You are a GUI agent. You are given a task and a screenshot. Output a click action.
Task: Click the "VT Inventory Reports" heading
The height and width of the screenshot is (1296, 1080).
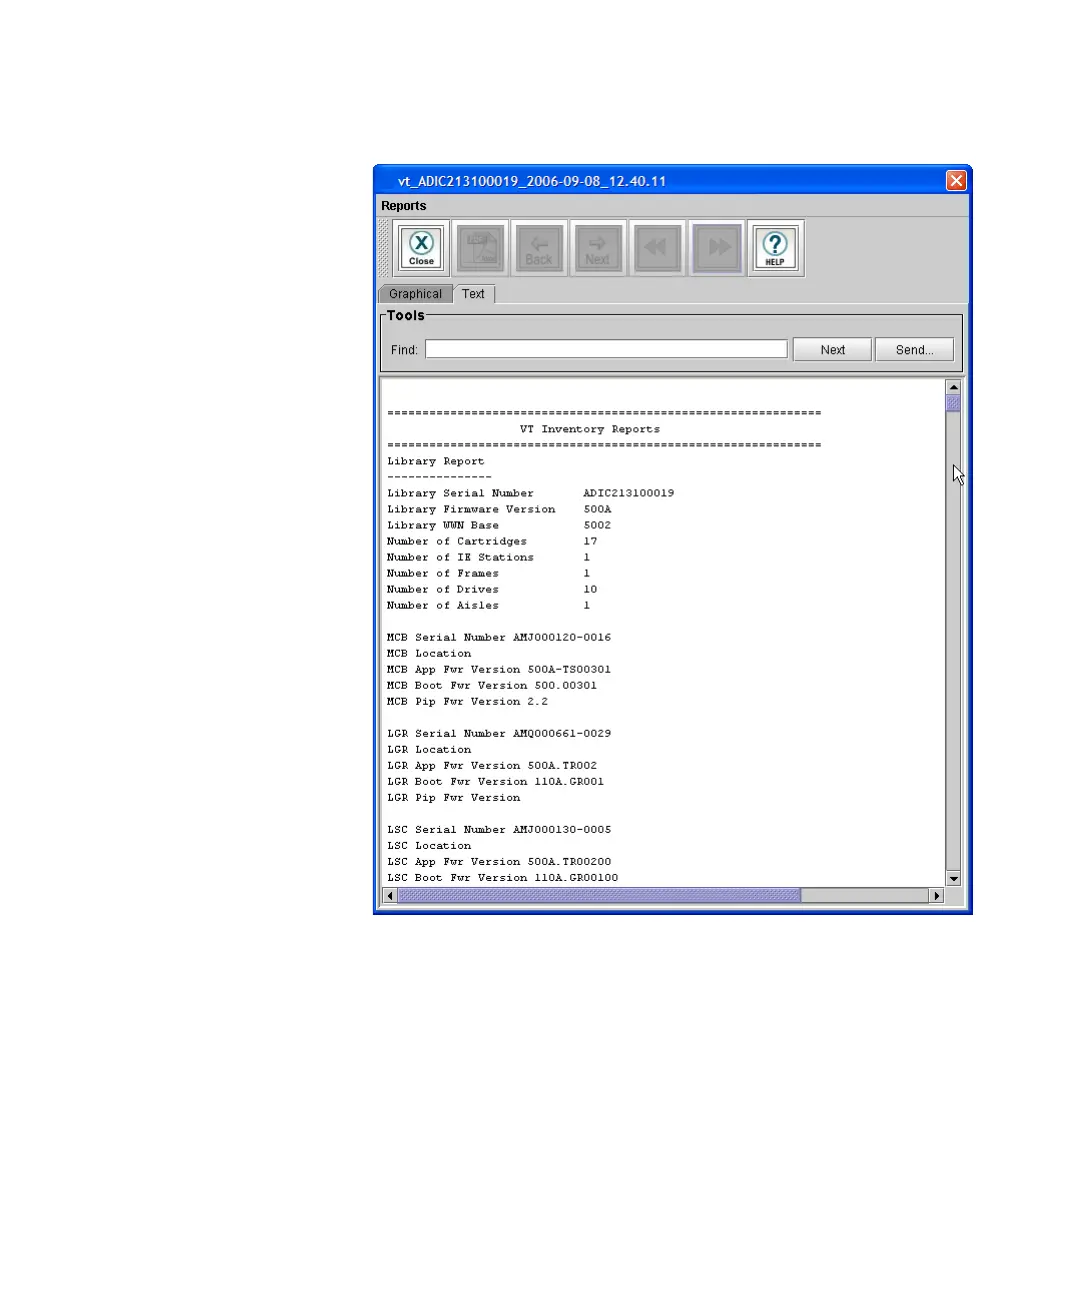click(x=590, y=429)
